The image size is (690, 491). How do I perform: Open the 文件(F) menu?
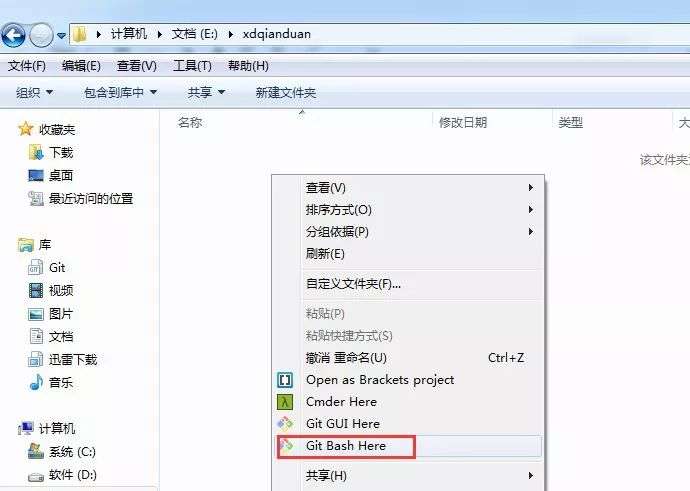27,66
